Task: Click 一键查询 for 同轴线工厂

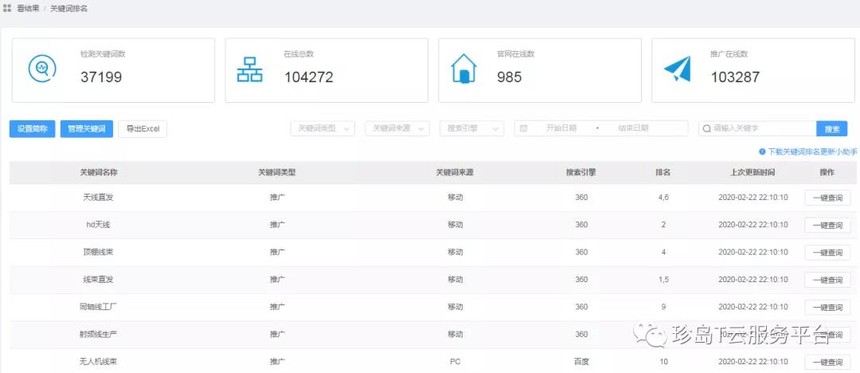Action: tap(828, 307)
